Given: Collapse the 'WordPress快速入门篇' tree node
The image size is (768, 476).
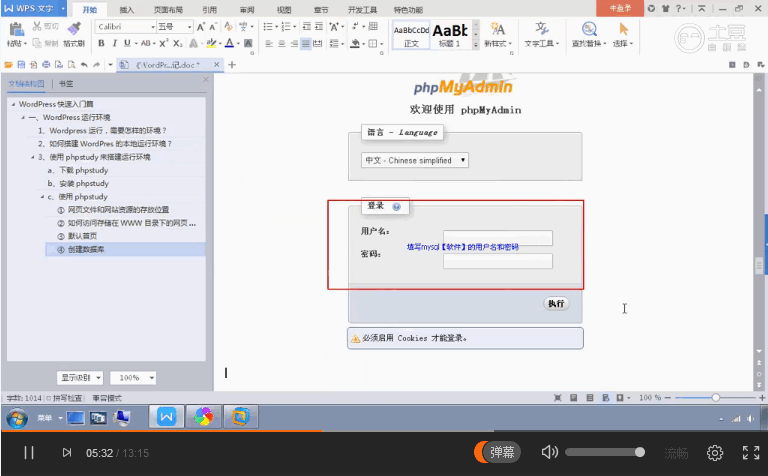Looking at the screenshot, I should [x=13, y=104].
